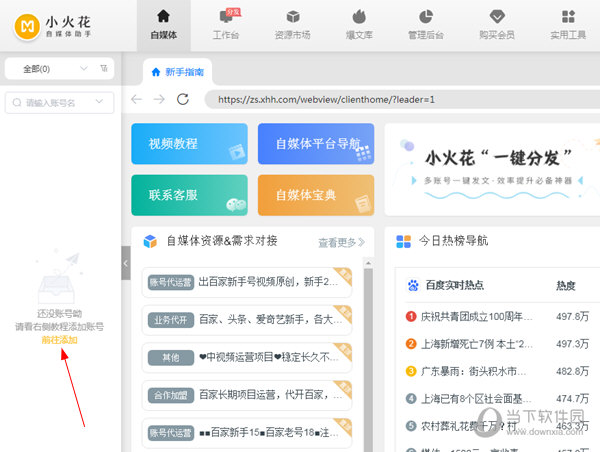The width and height of the screenshot is (600, 452).
Task: Open the 工作台 workbench icon
Action: [227, 16]
